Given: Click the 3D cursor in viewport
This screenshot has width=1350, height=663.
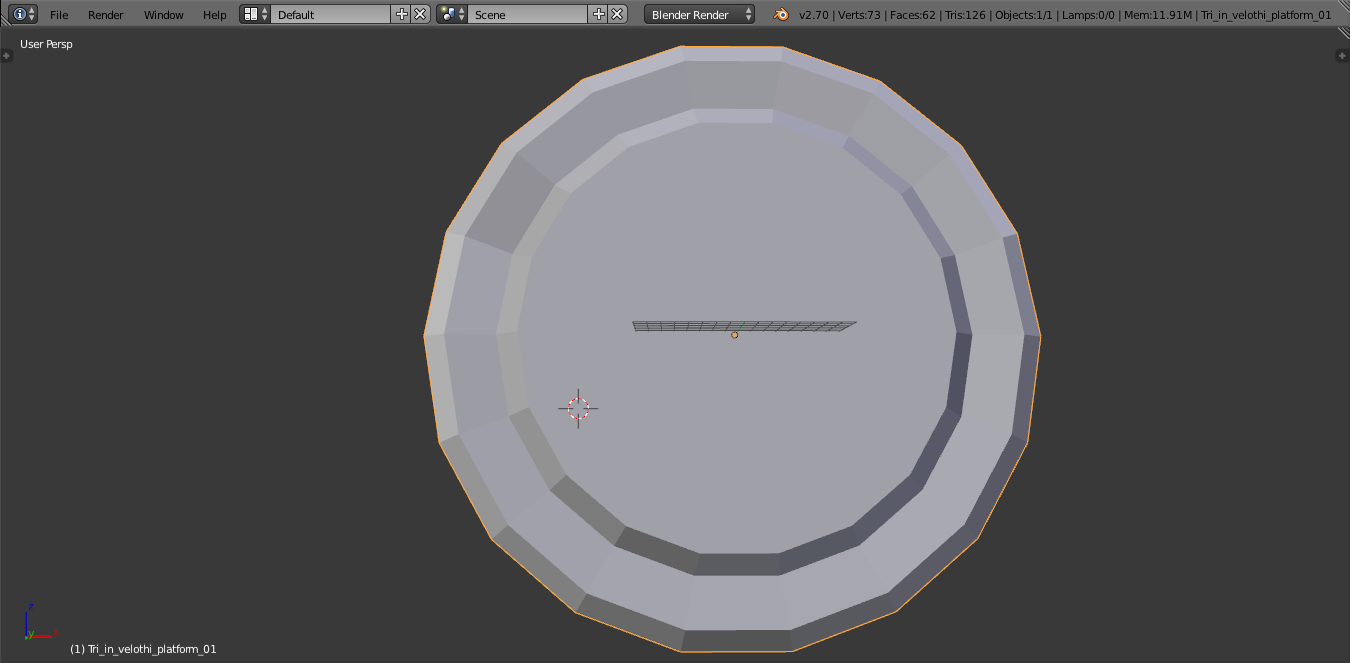Looking at the screenshot, I should (x=578, y=408).
